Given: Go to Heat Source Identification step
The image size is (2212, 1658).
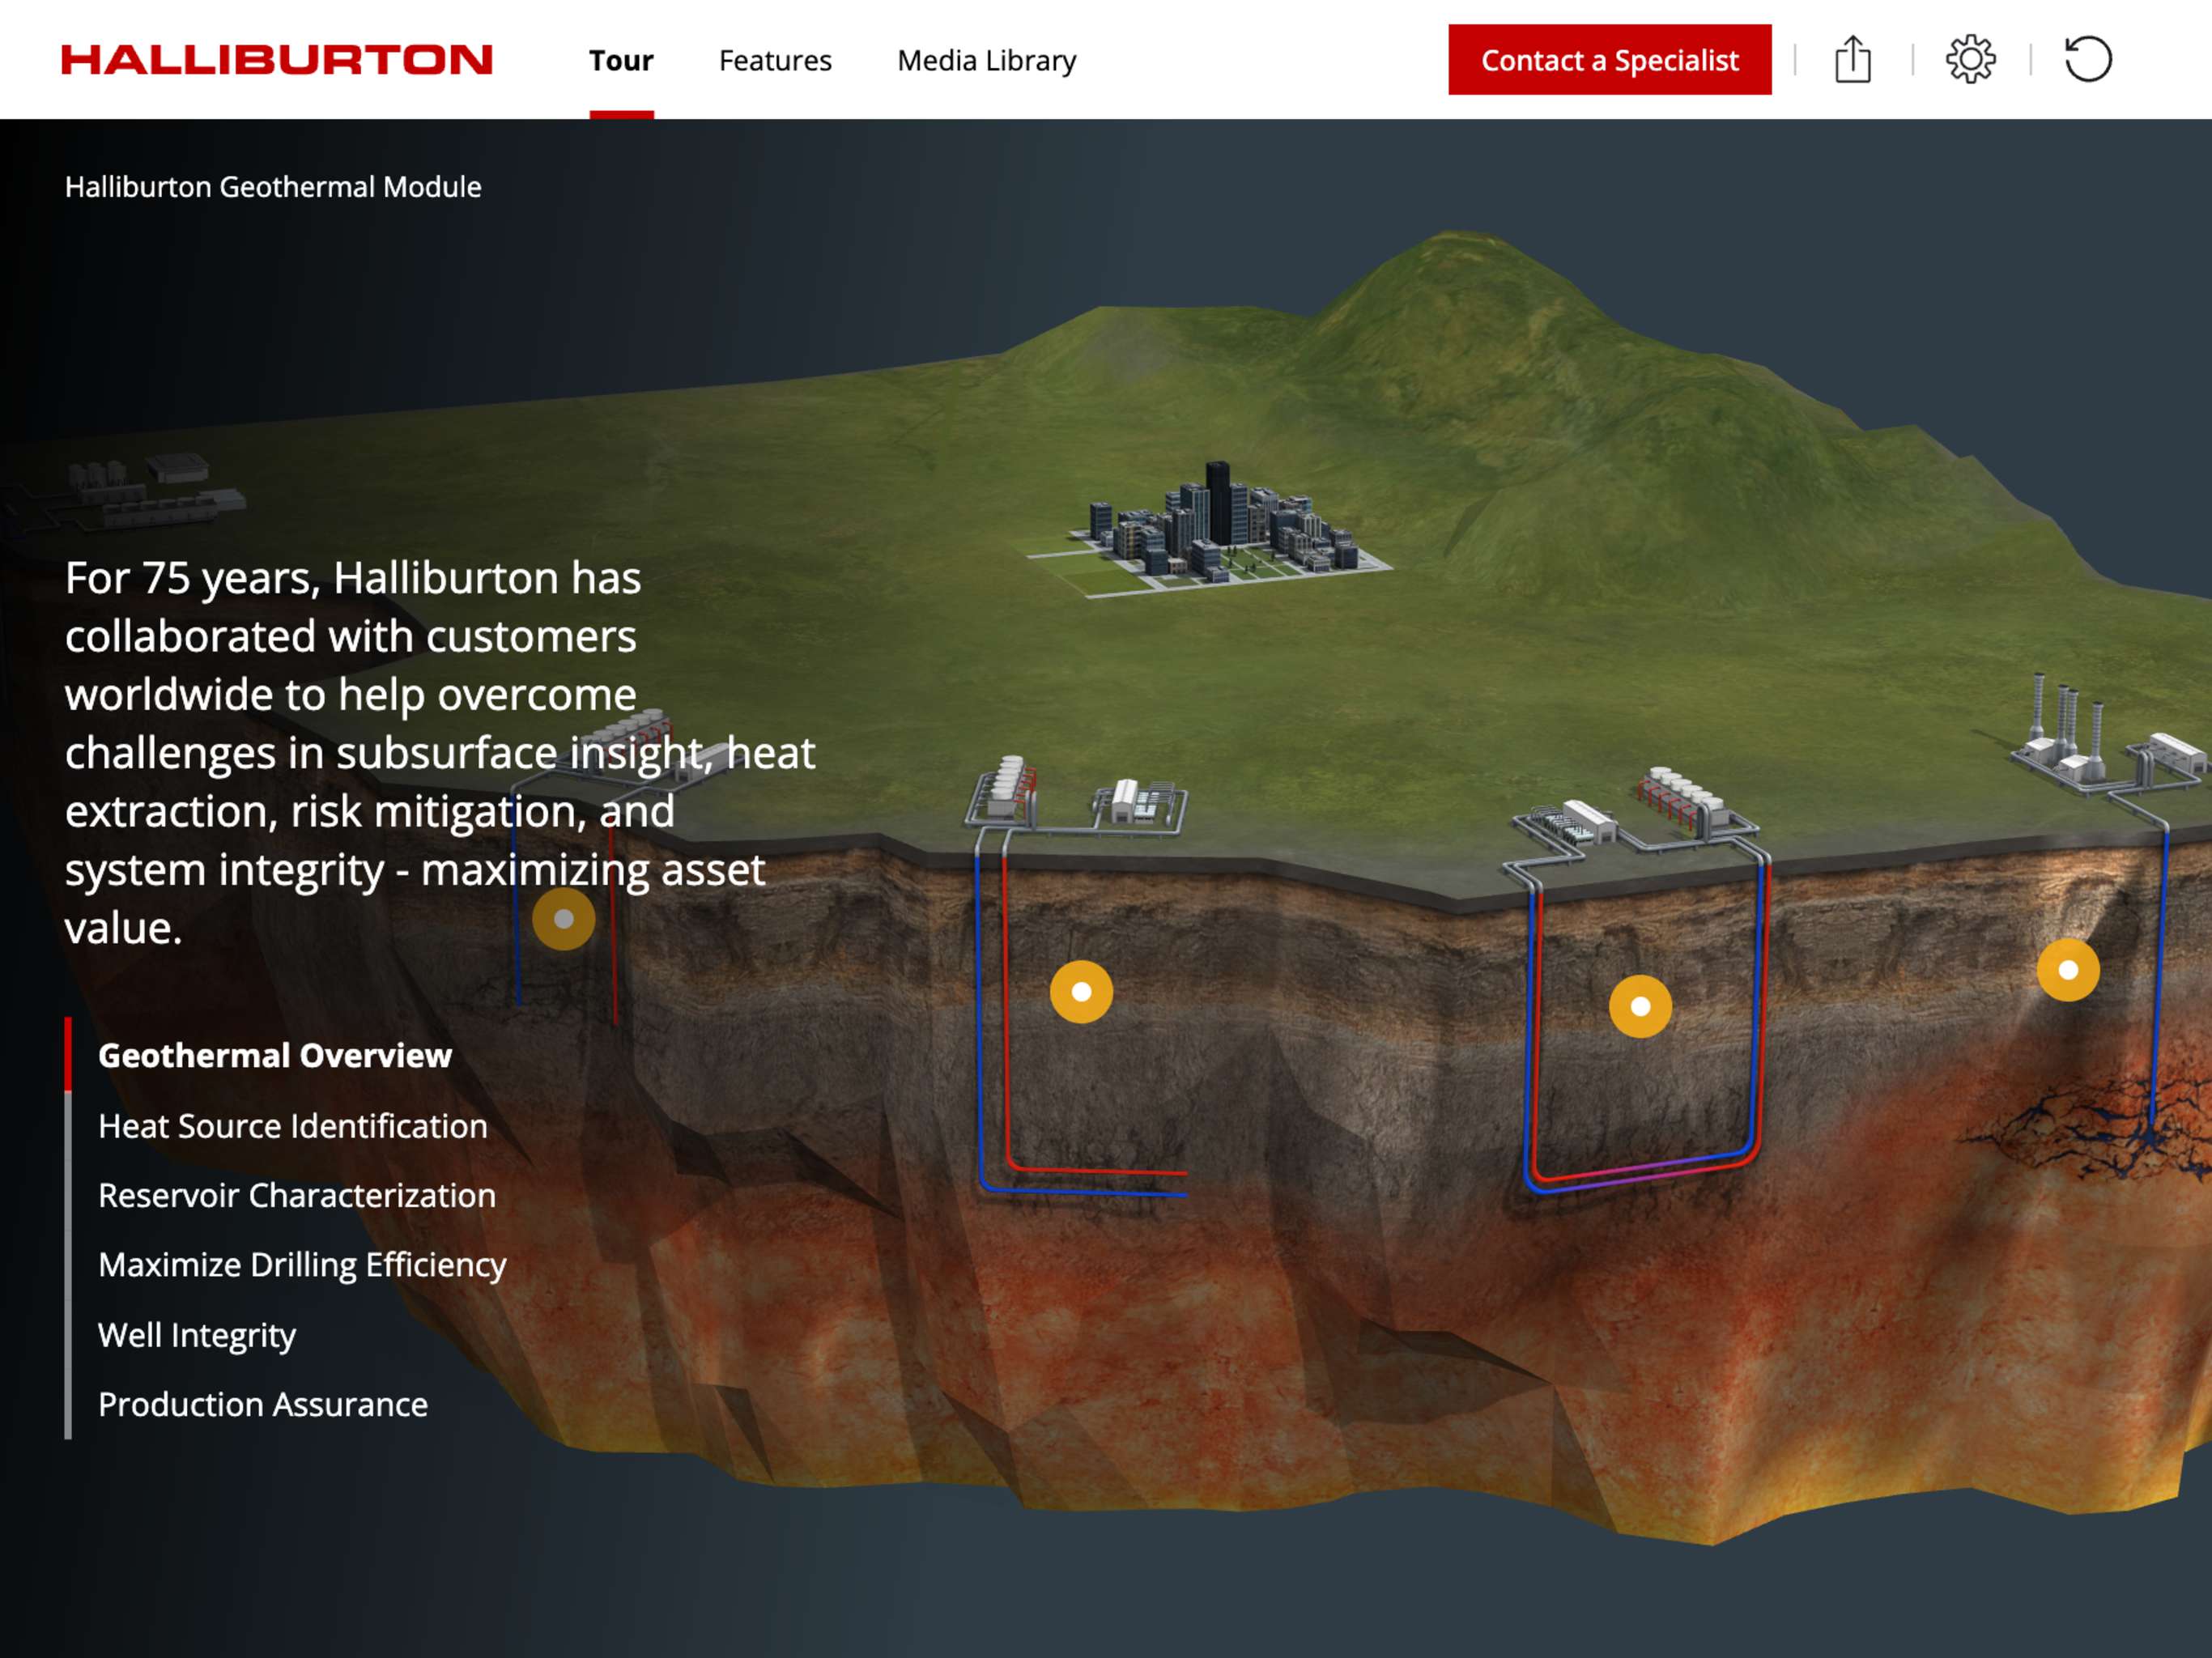Looking at the screenshot, I should click(293, 1126).
